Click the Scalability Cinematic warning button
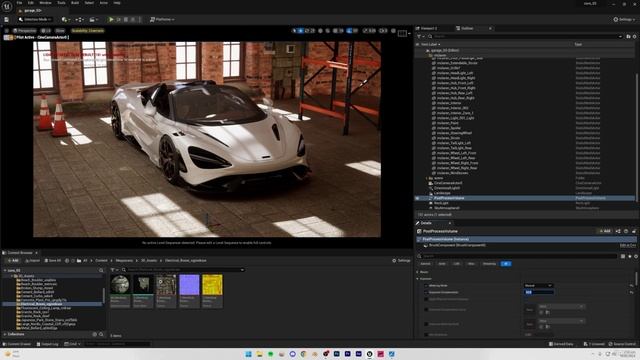Image resolution: width=640 pixels, height=360 pixels. point(87,31)
